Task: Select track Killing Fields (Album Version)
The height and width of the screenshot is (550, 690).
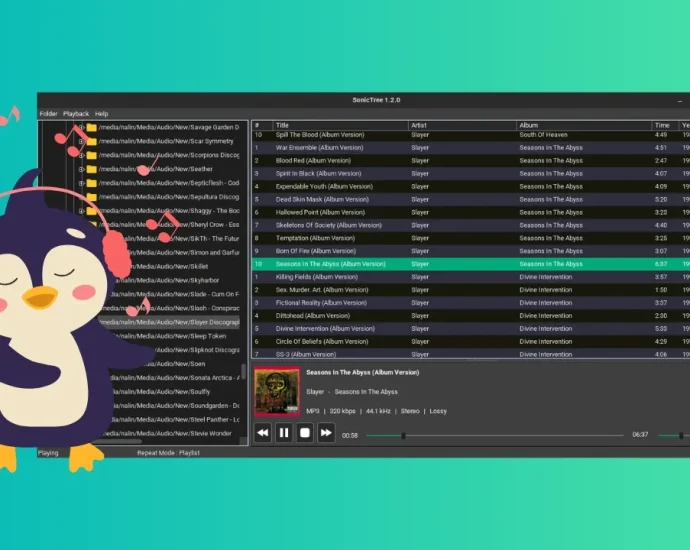Action: pyautogui.click(x=471, y=277)
